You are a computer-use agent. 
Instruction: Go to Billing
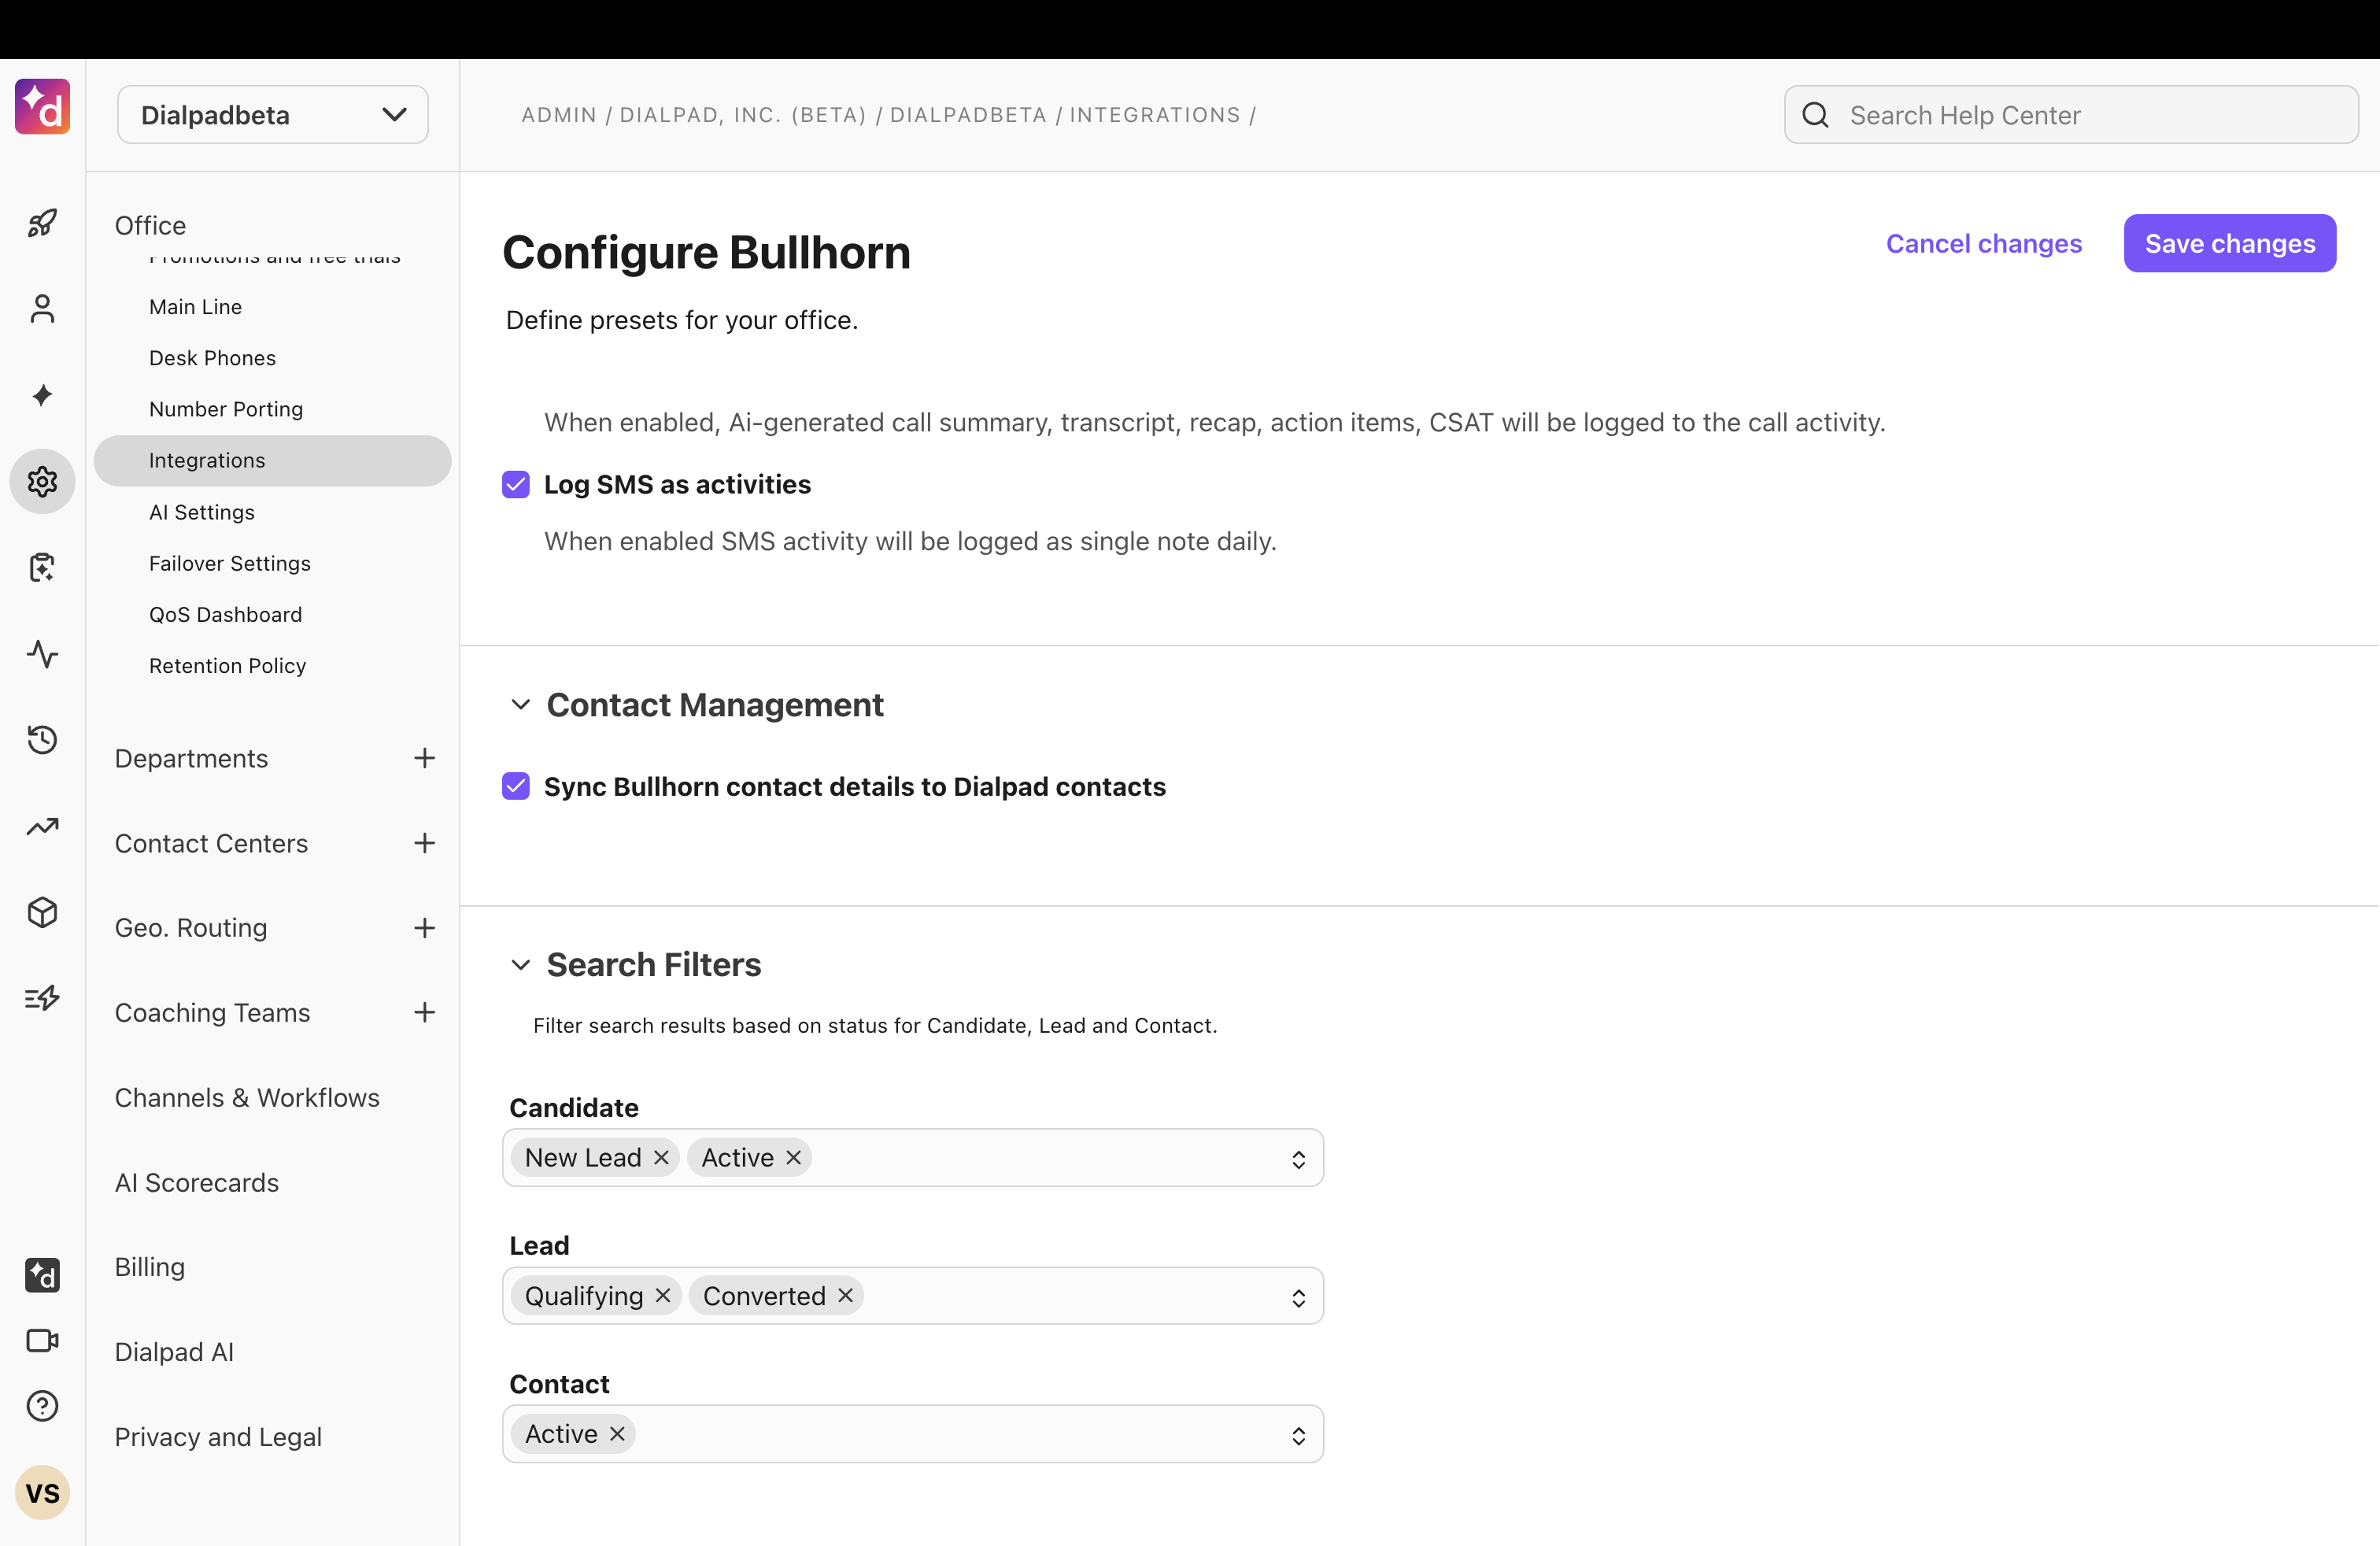coord(150,1267)
